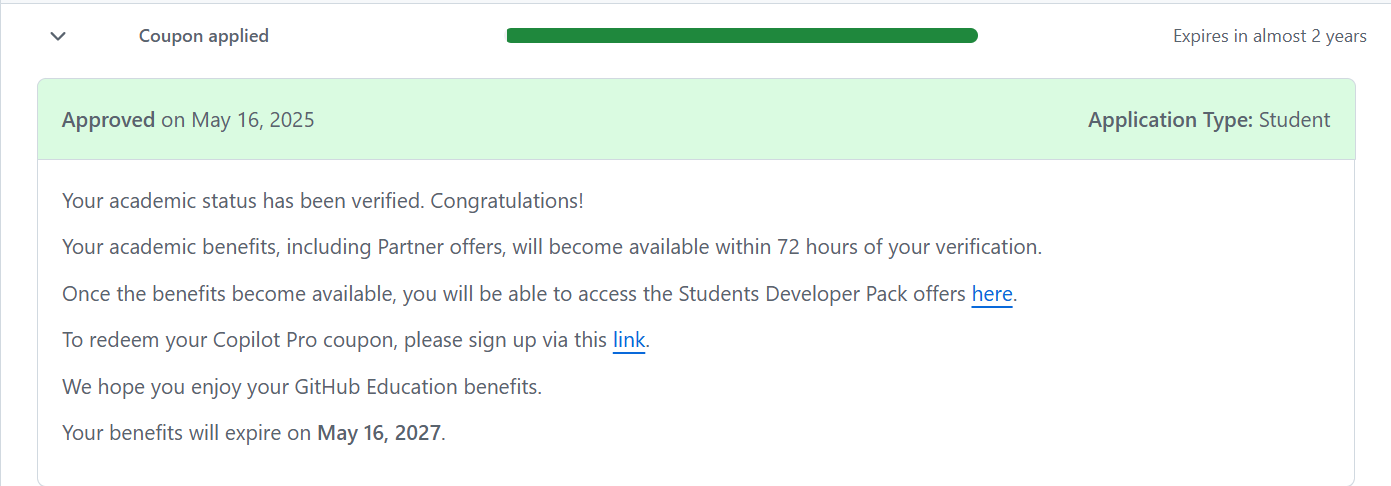Click the bold Approved status label

pyautogui.click(x=108, y=120)
